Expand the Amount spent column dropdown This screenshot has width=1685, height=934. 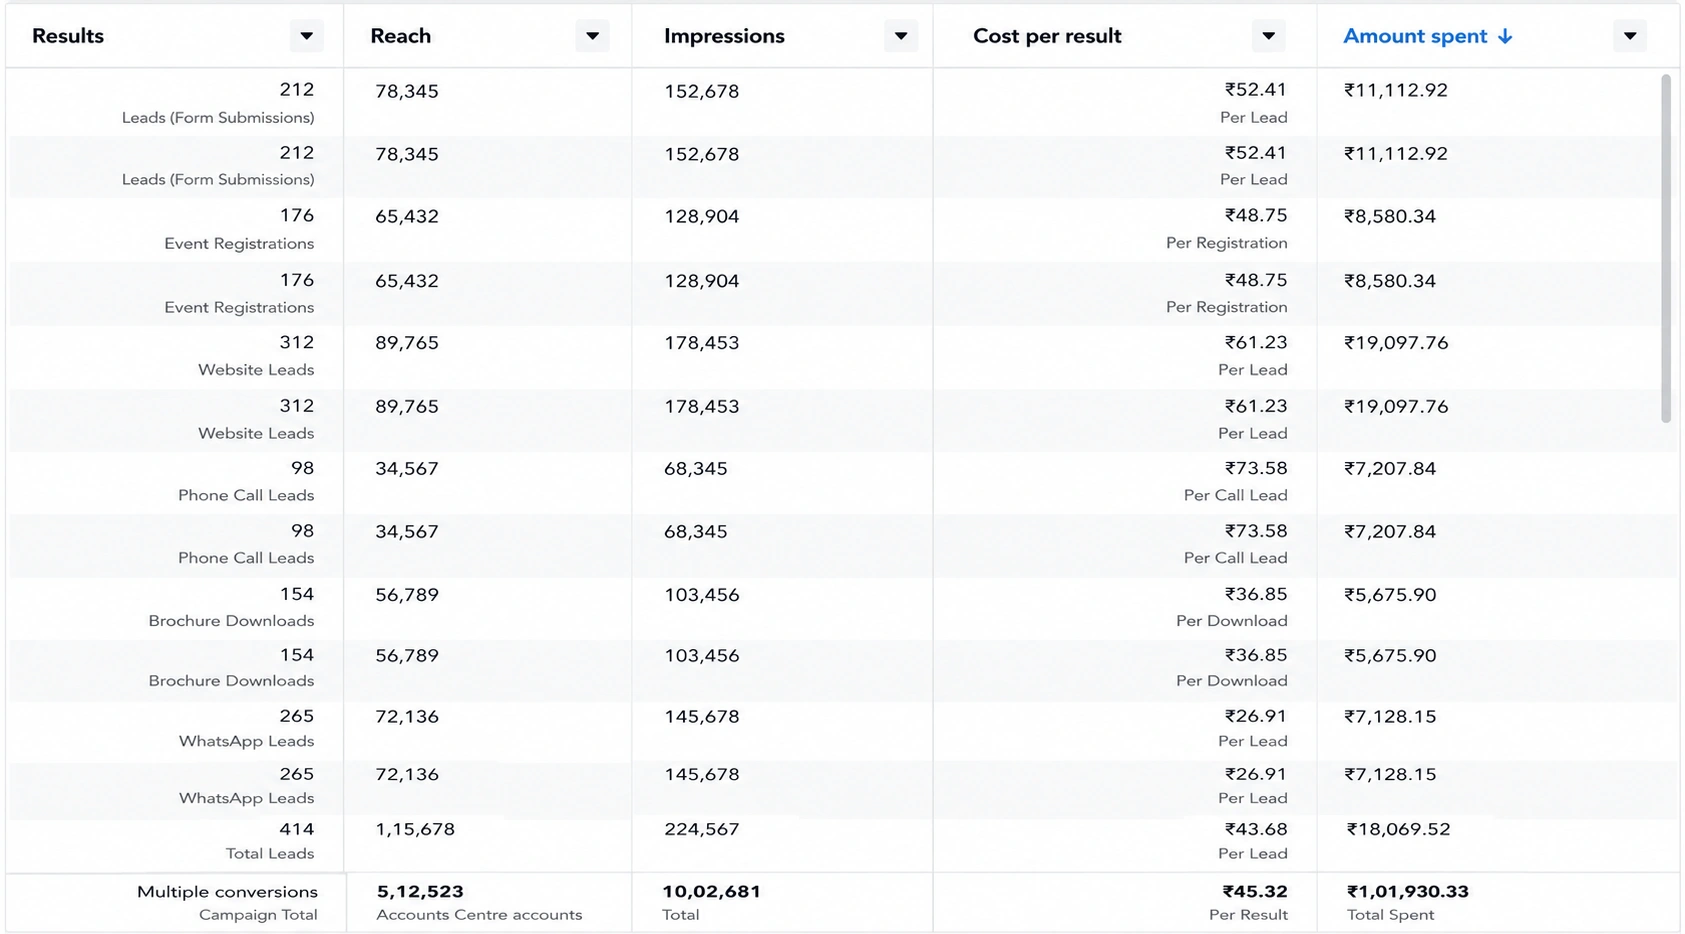tap(1630, 36)
